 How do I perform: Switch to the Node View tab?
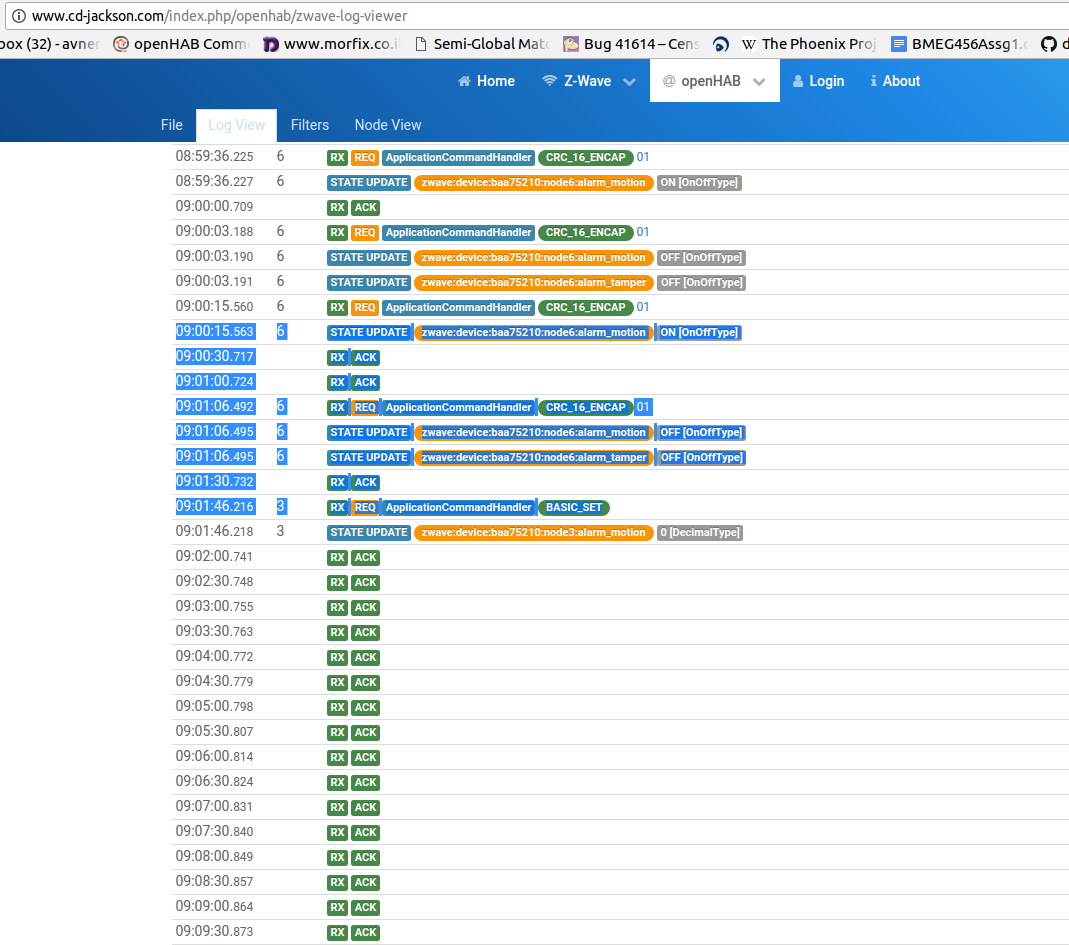(x=388, y=125)
